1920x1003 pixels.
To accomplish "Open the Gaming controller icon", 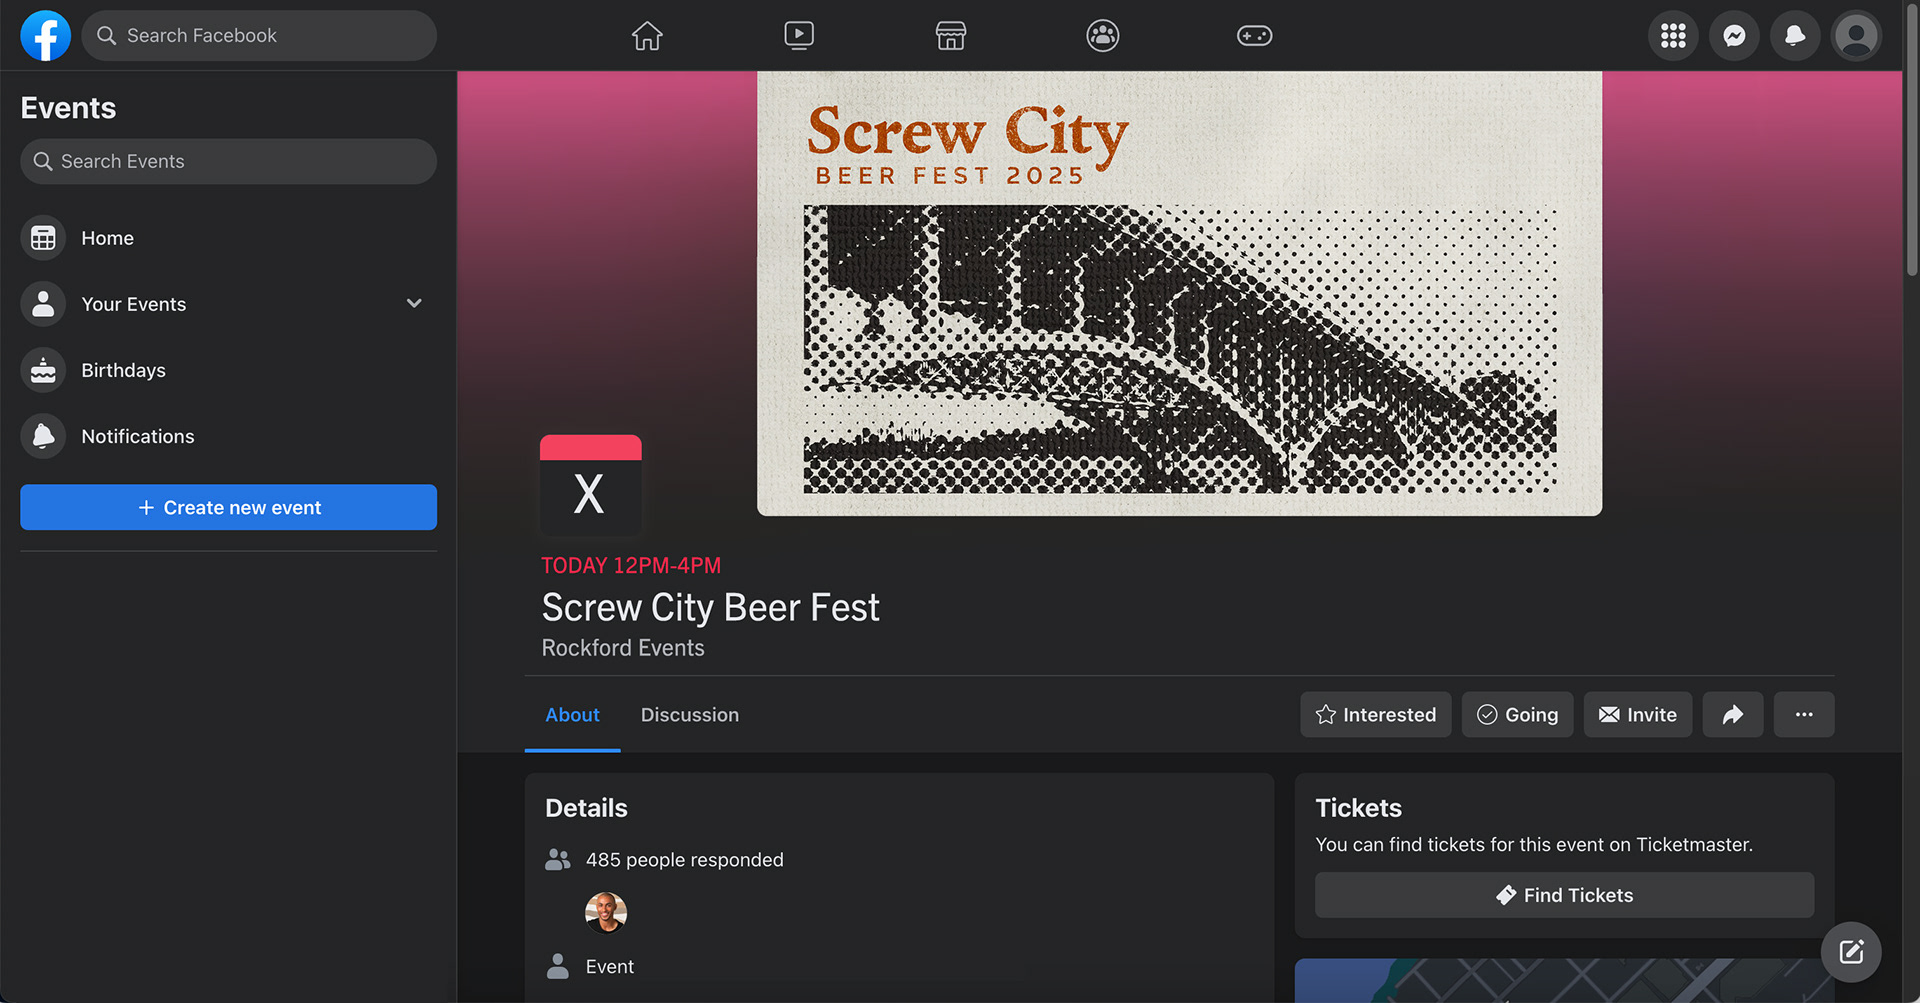I will 1254,36.
